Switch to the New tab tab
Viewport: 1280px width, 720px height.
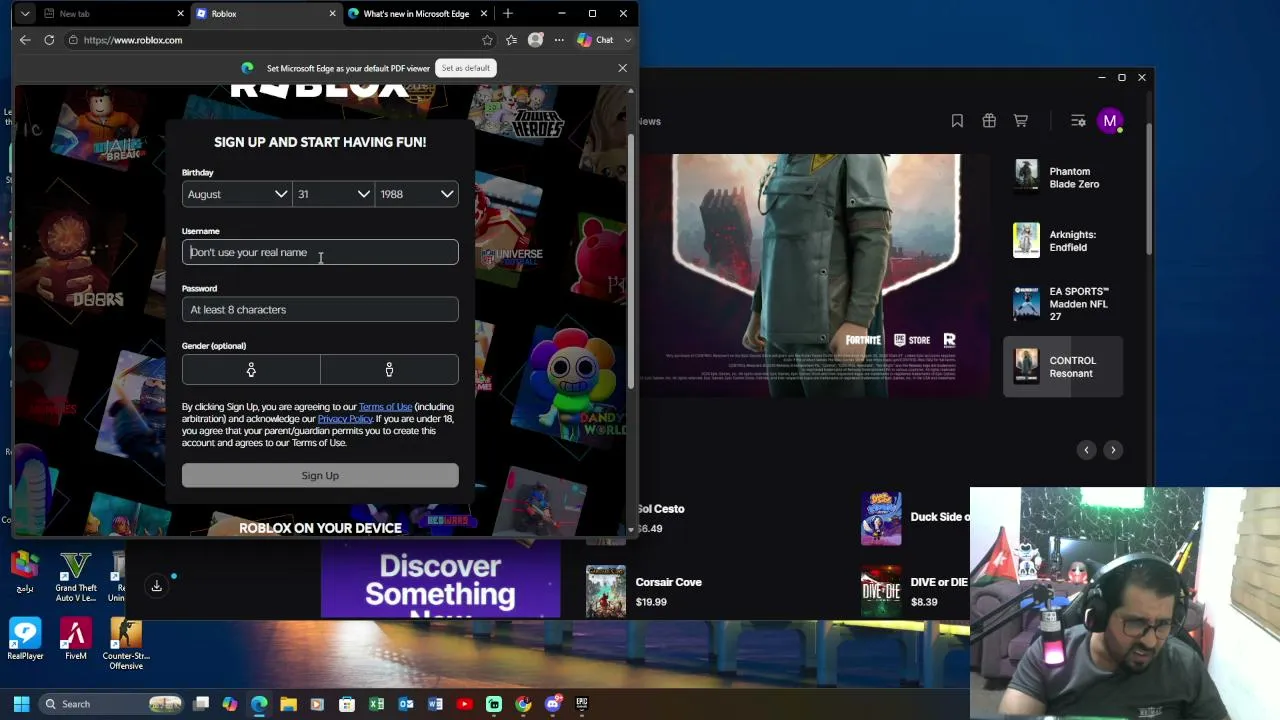coord(113,14)
